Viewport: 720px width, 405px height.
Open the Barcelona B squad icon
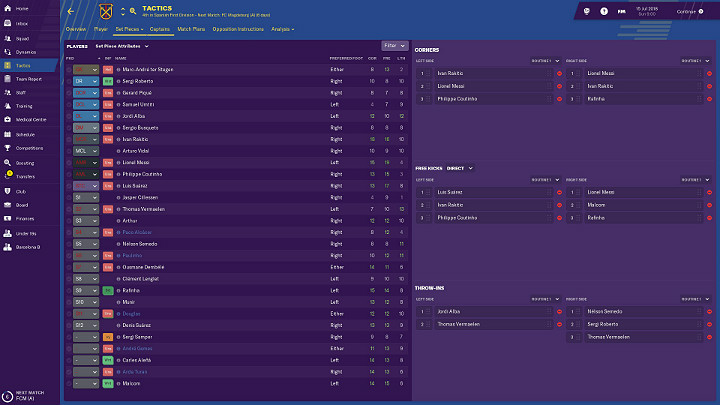click(8, 247)
